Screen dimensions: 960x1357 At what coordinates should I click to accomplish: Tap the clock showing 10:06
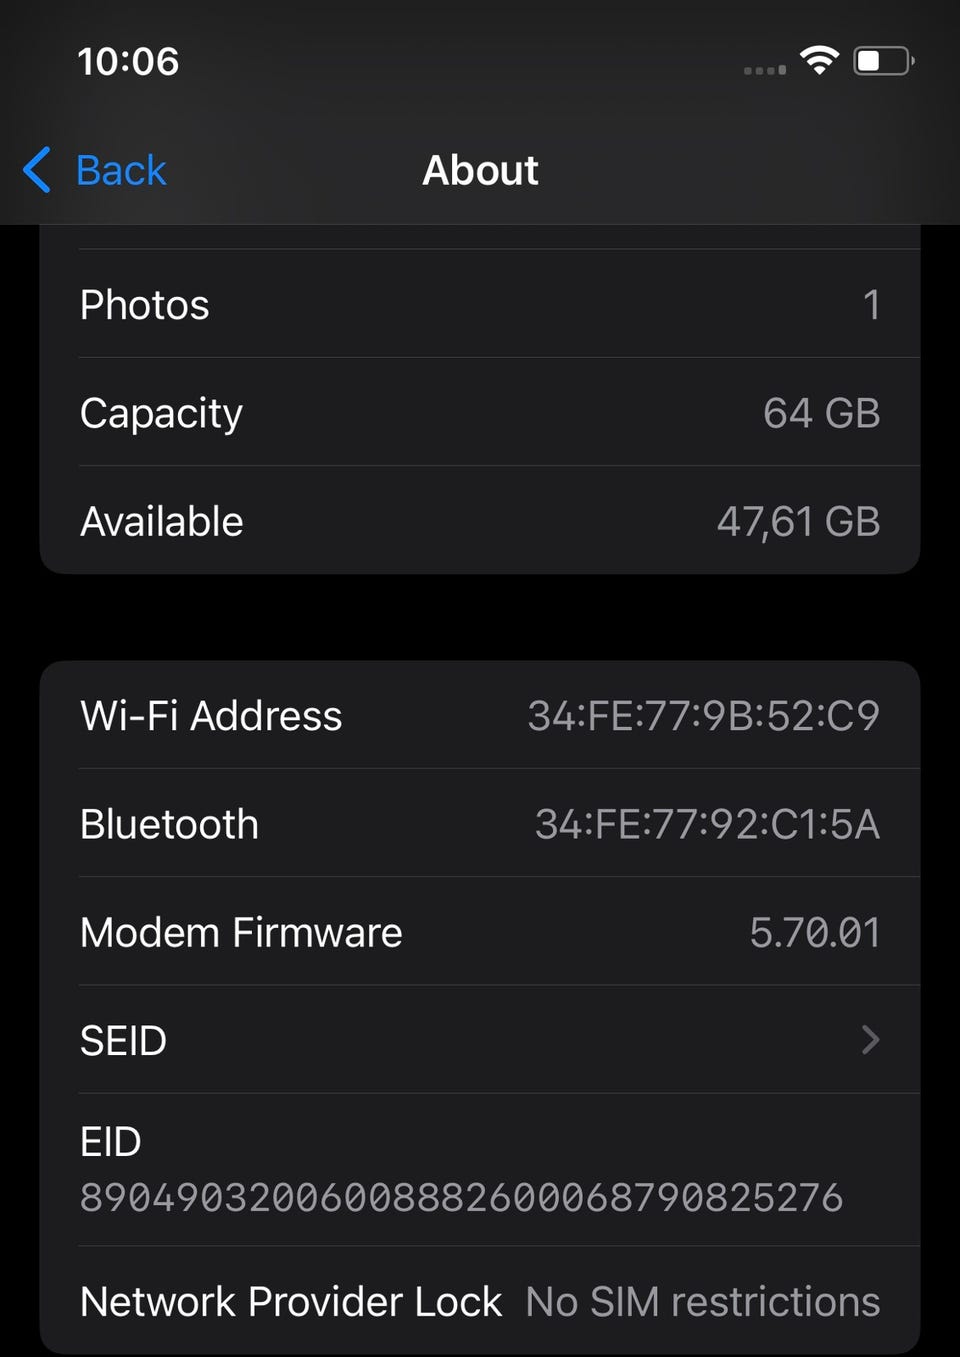[x=128, y=61]
